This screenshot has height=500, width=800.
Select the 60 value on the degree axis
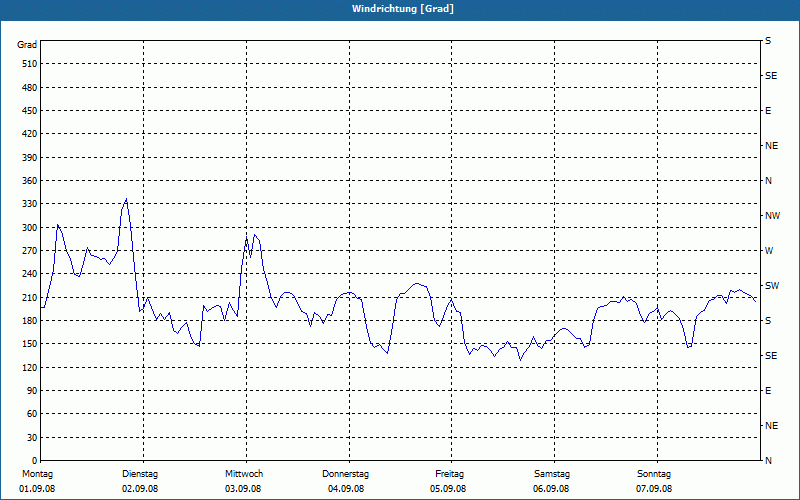[x=32, y=414]
